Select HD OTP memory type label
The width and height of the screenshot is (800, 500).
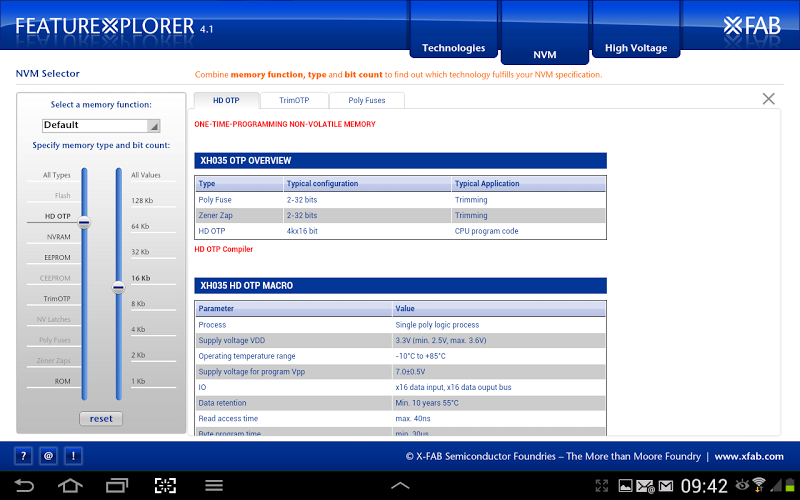[x=58, y=216]
